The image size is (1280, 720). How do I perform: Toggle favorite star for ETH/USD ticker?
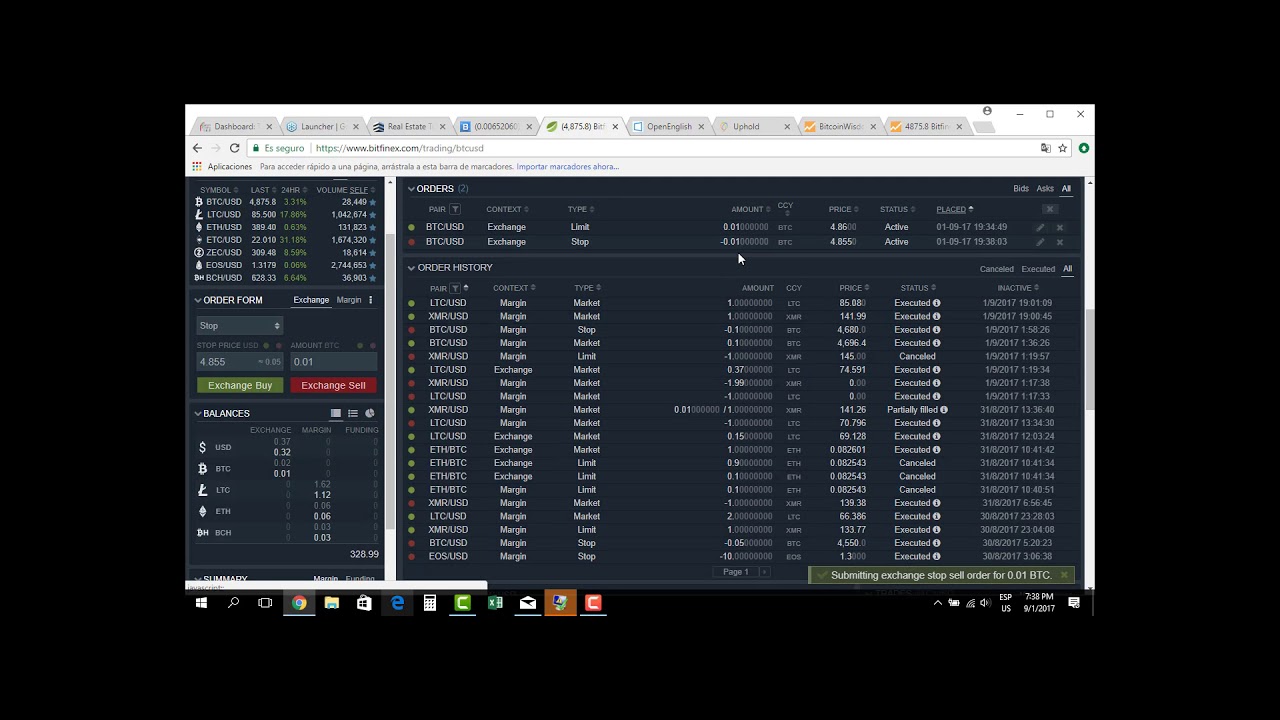point(373,227)
